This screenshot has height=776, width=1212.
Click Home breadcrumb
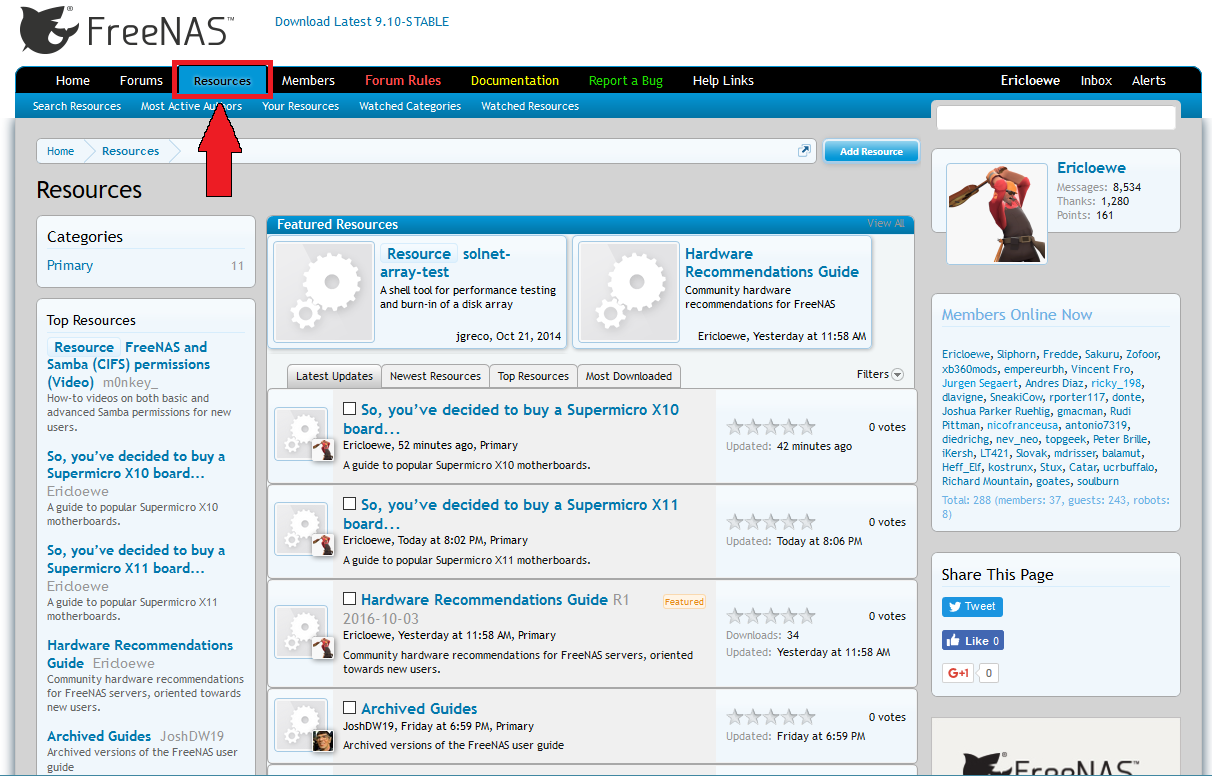coord(60,151)
